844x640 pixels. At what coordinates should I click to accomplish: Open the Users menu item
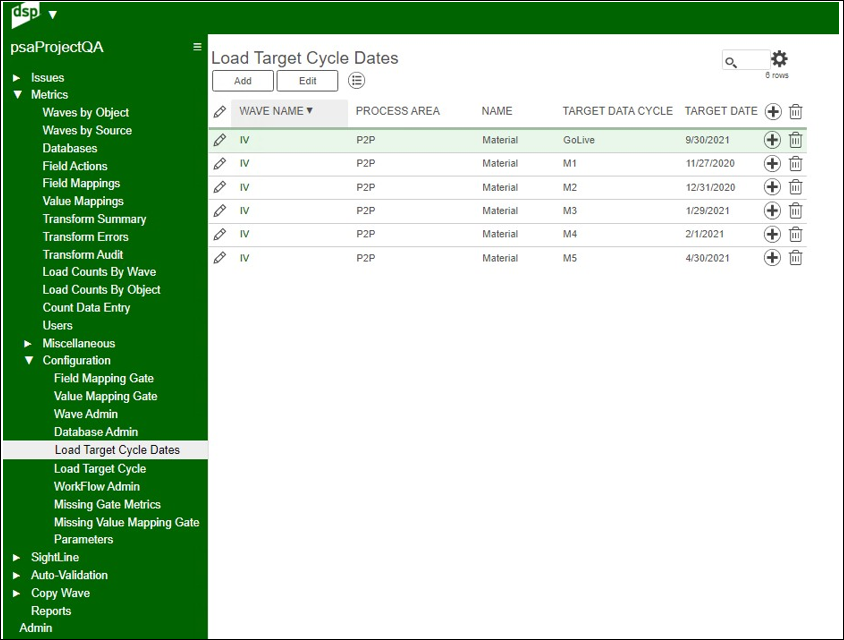[x=58, y=326]
